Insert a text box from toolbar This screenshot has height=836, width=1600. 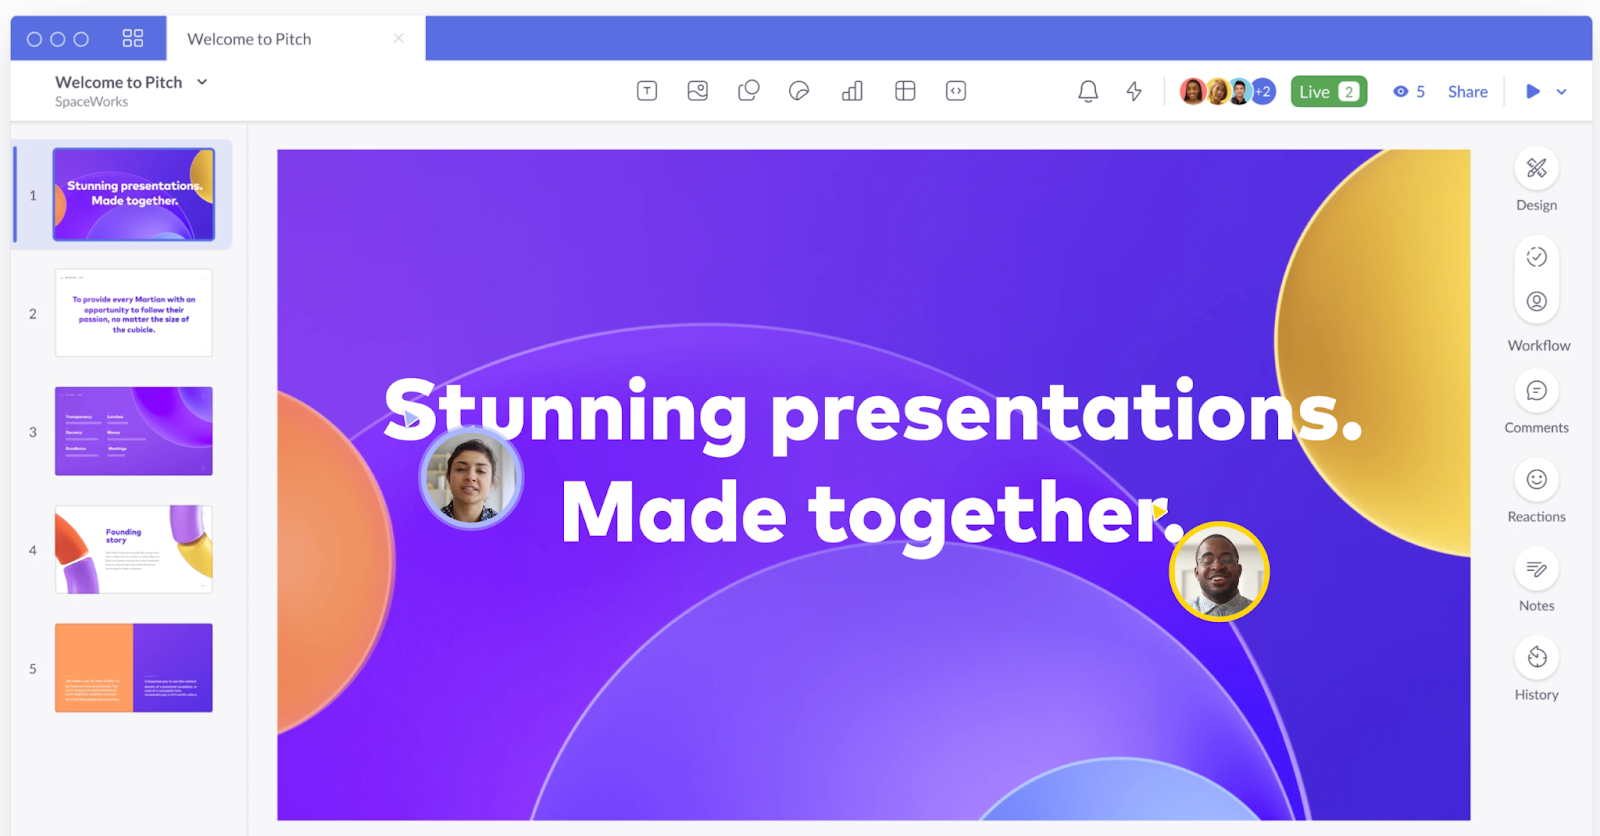(647, 91)
